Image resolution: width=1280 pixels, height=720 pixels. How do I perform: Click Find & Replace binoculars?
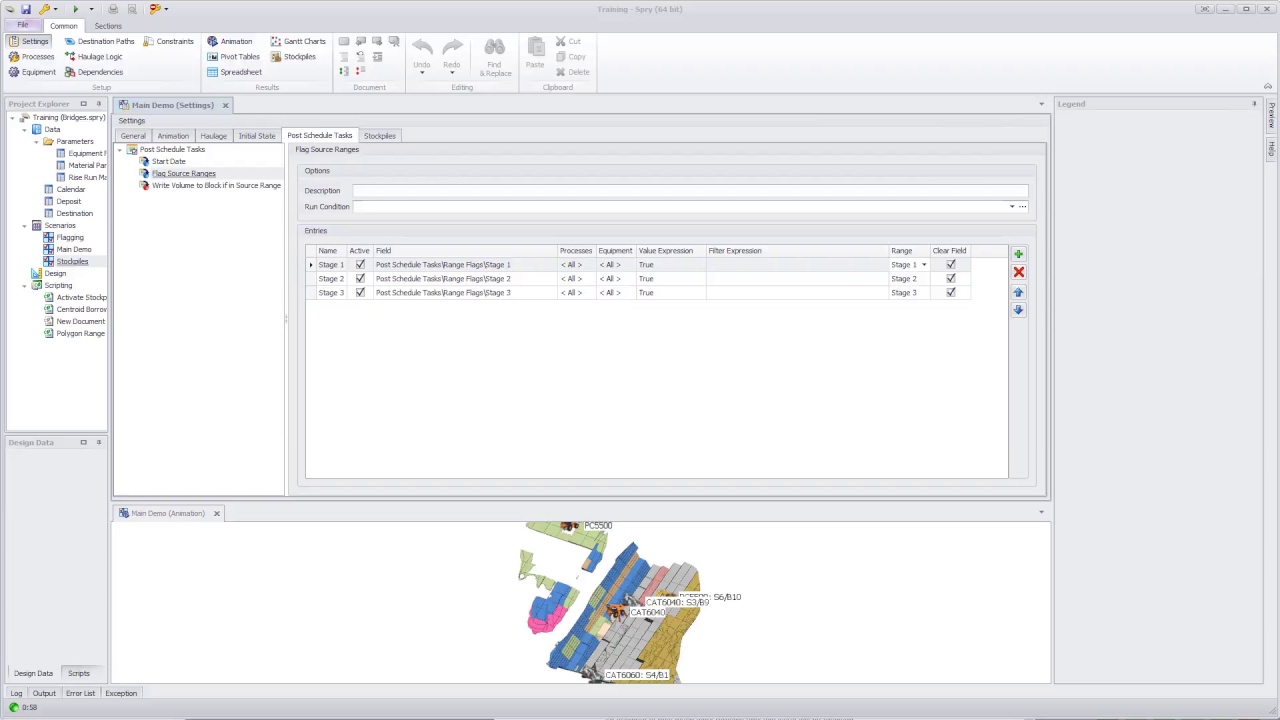494,57
